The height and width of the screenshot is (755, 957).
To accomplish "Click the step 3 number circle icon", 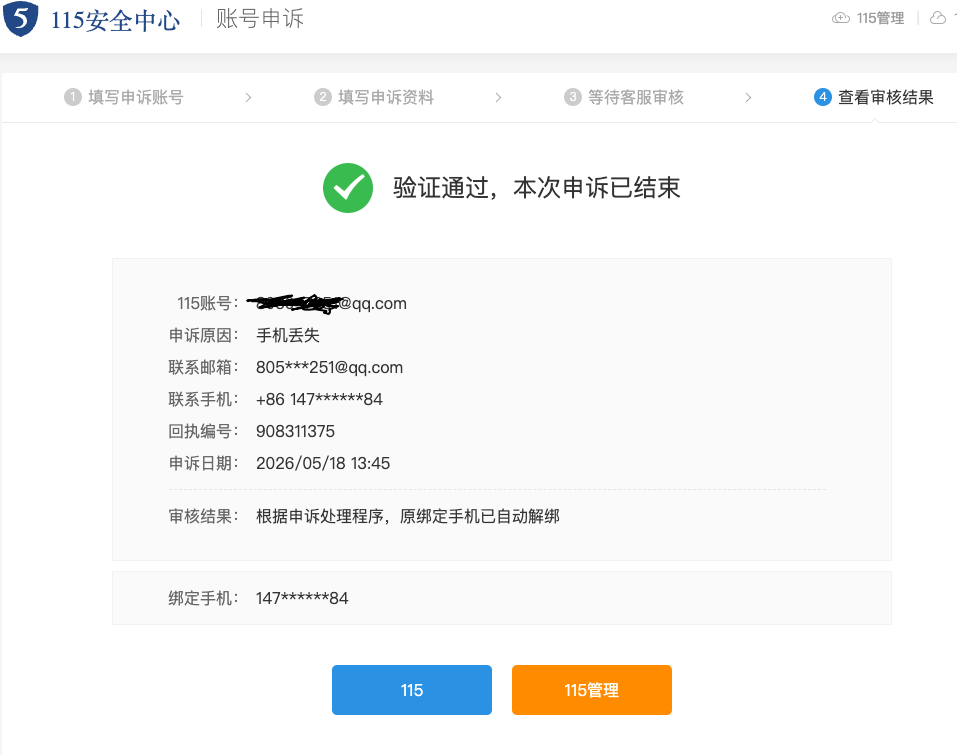I will point(573,97).
